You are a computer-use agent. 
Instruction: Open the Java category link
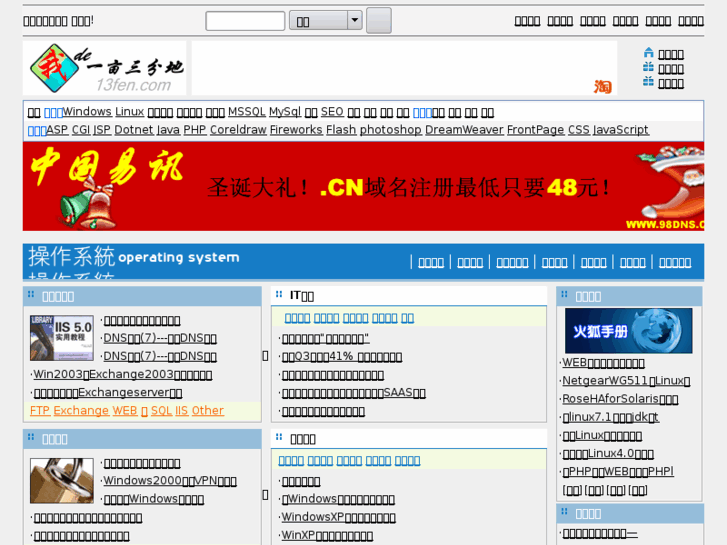click(168, 130)
